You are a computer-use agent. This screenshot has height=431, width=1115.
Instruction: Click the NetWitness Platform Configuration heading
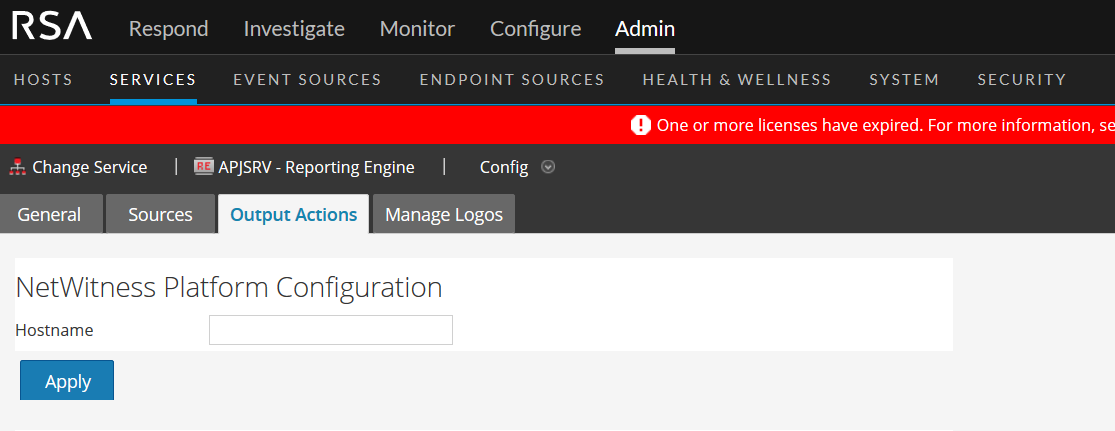(228, 287)
